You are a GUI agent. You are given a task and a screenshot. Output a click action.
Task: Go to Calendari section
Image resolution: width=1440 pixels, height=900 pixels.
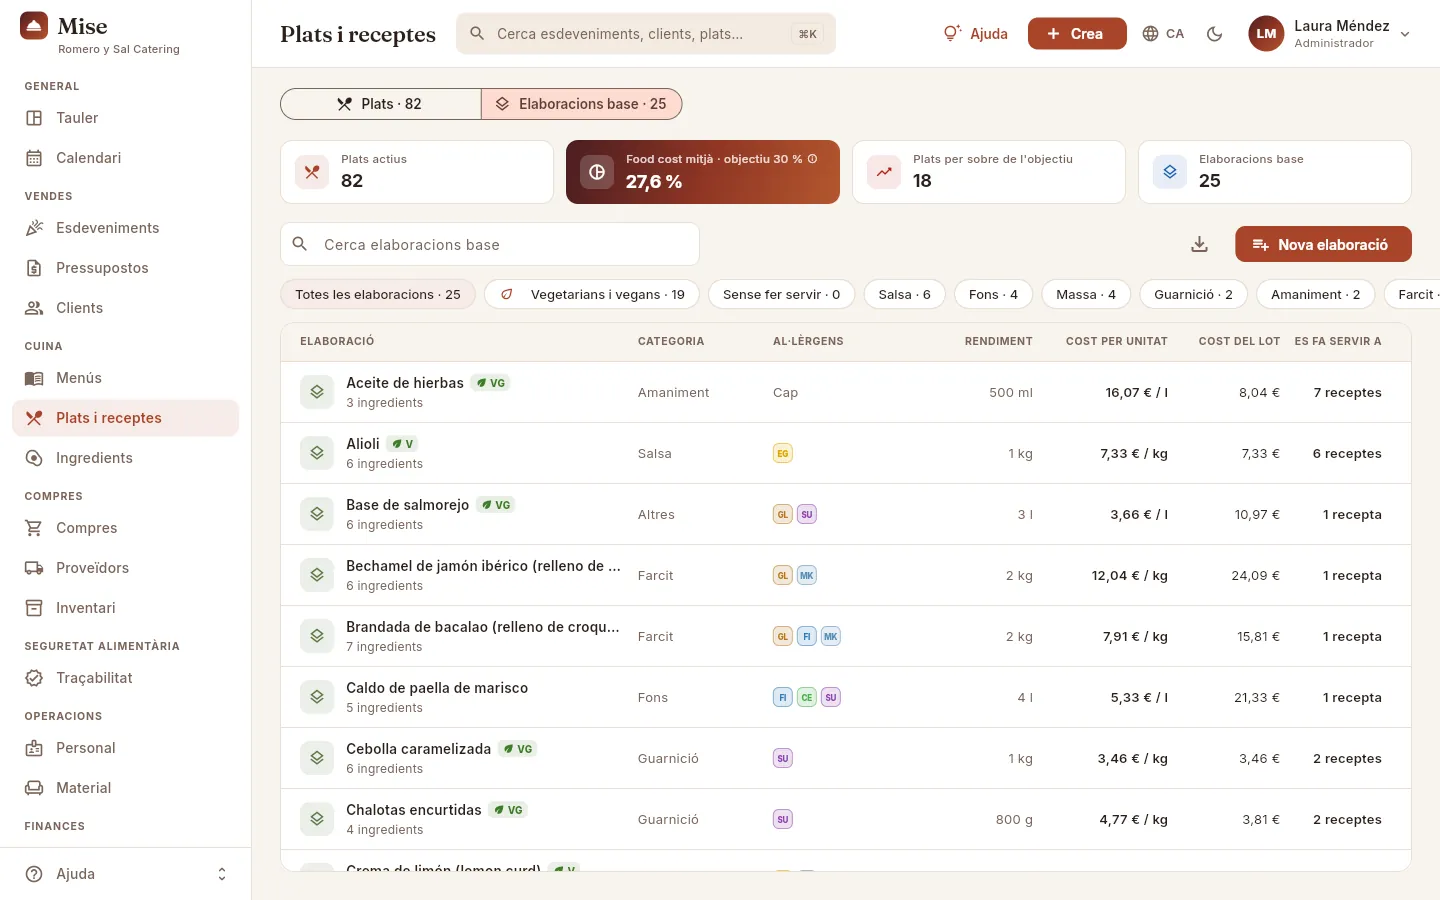[x=126, y=158]
